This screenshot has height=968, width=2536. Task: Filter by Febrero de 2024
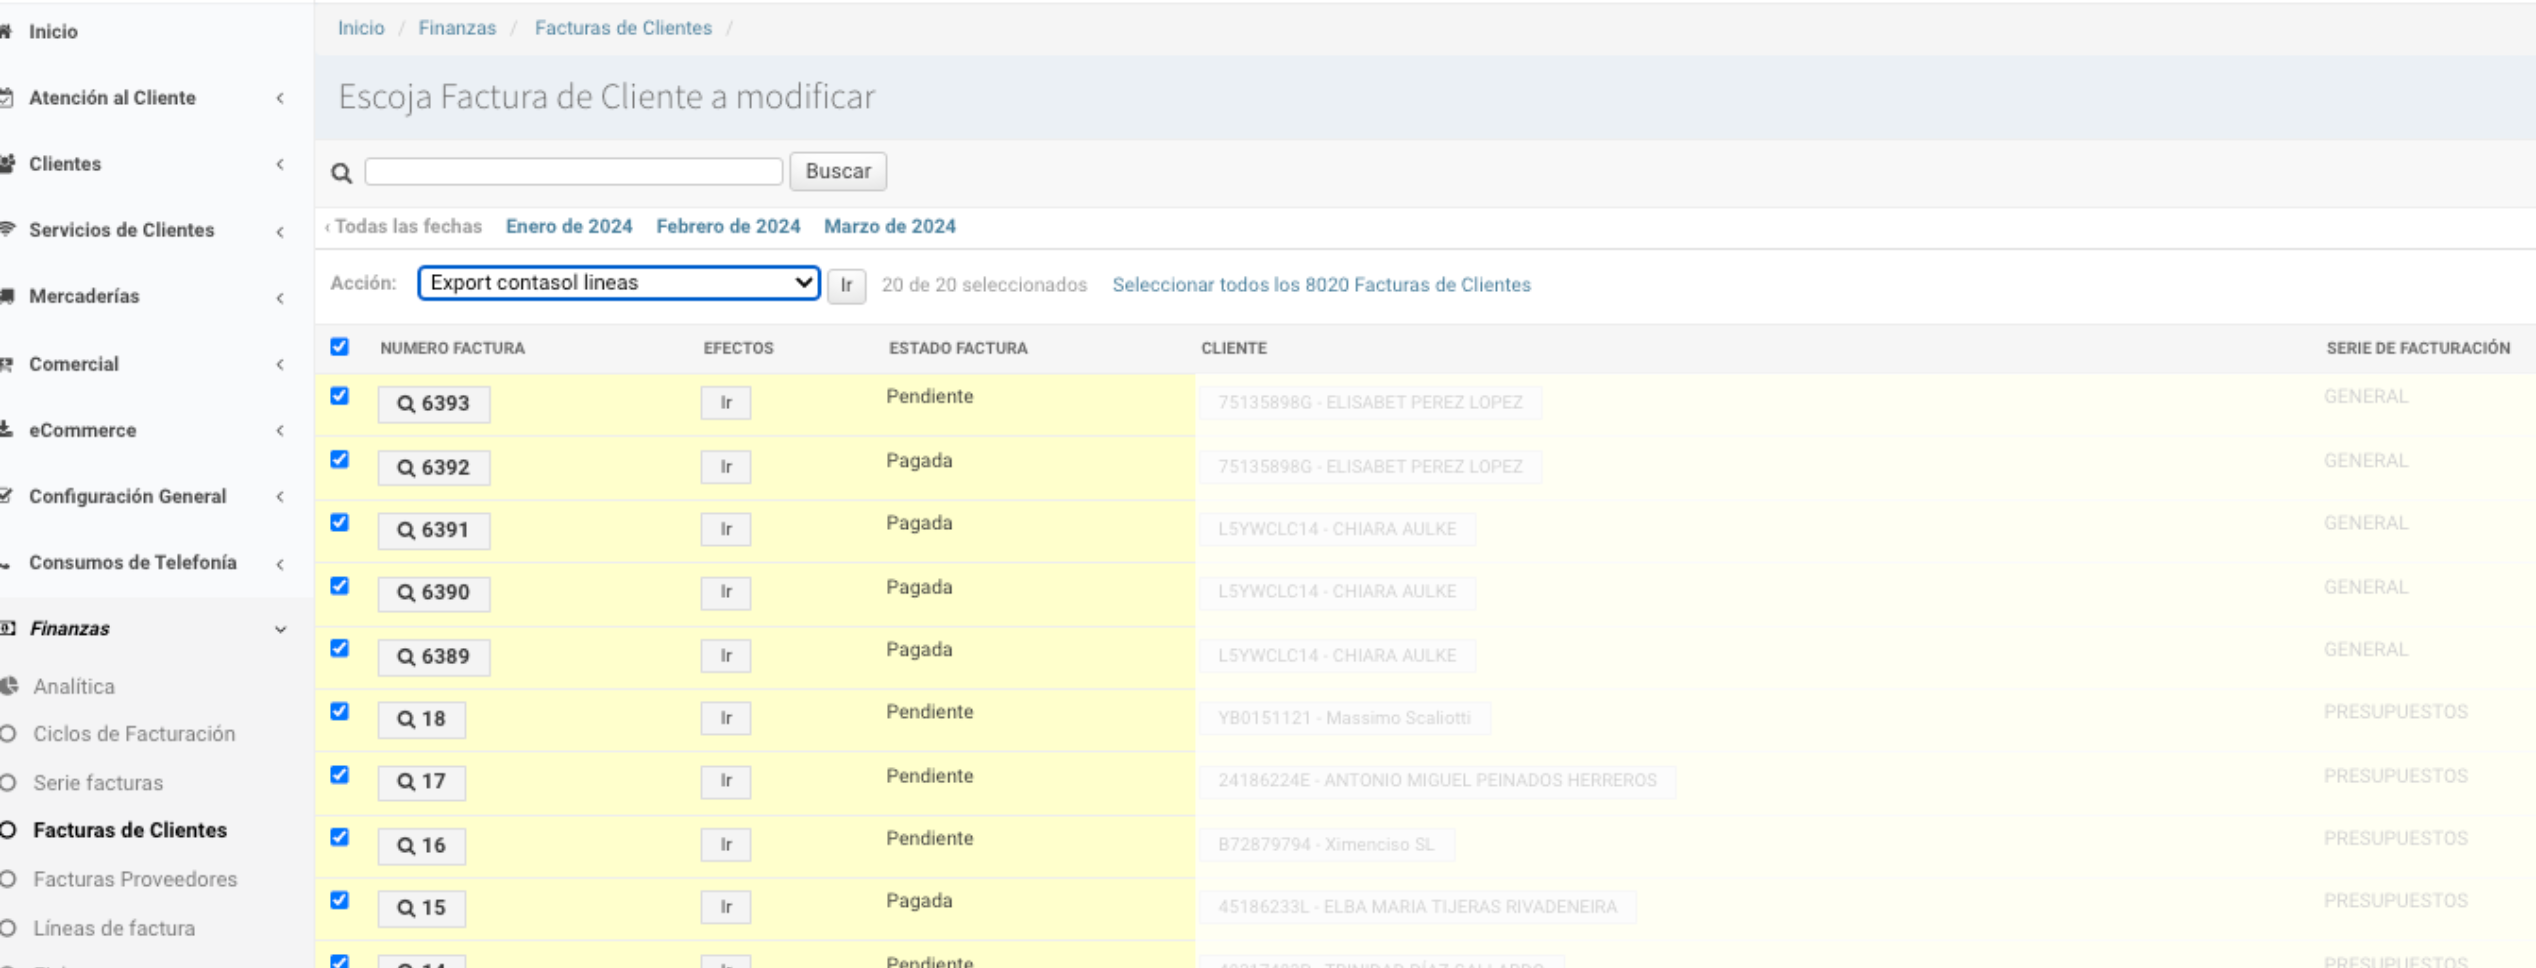[728, 226]
